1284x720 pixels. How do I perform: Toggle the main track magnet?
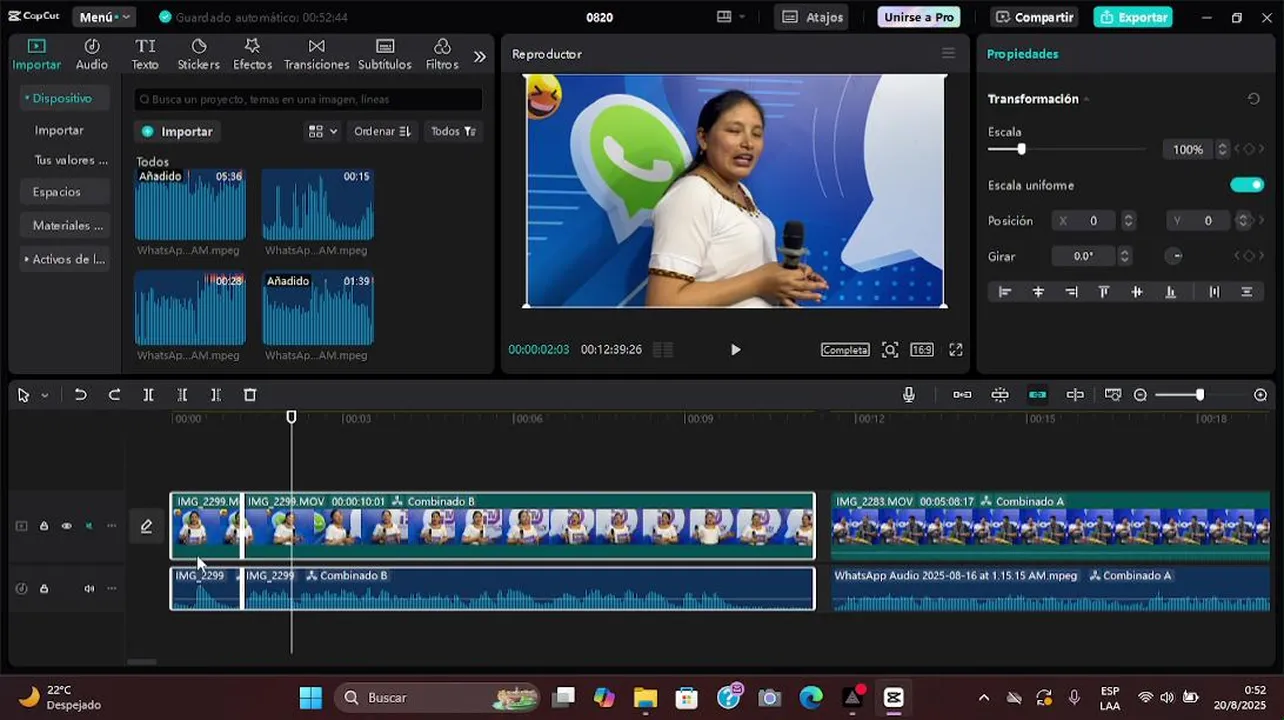click(x=962, y=395)
